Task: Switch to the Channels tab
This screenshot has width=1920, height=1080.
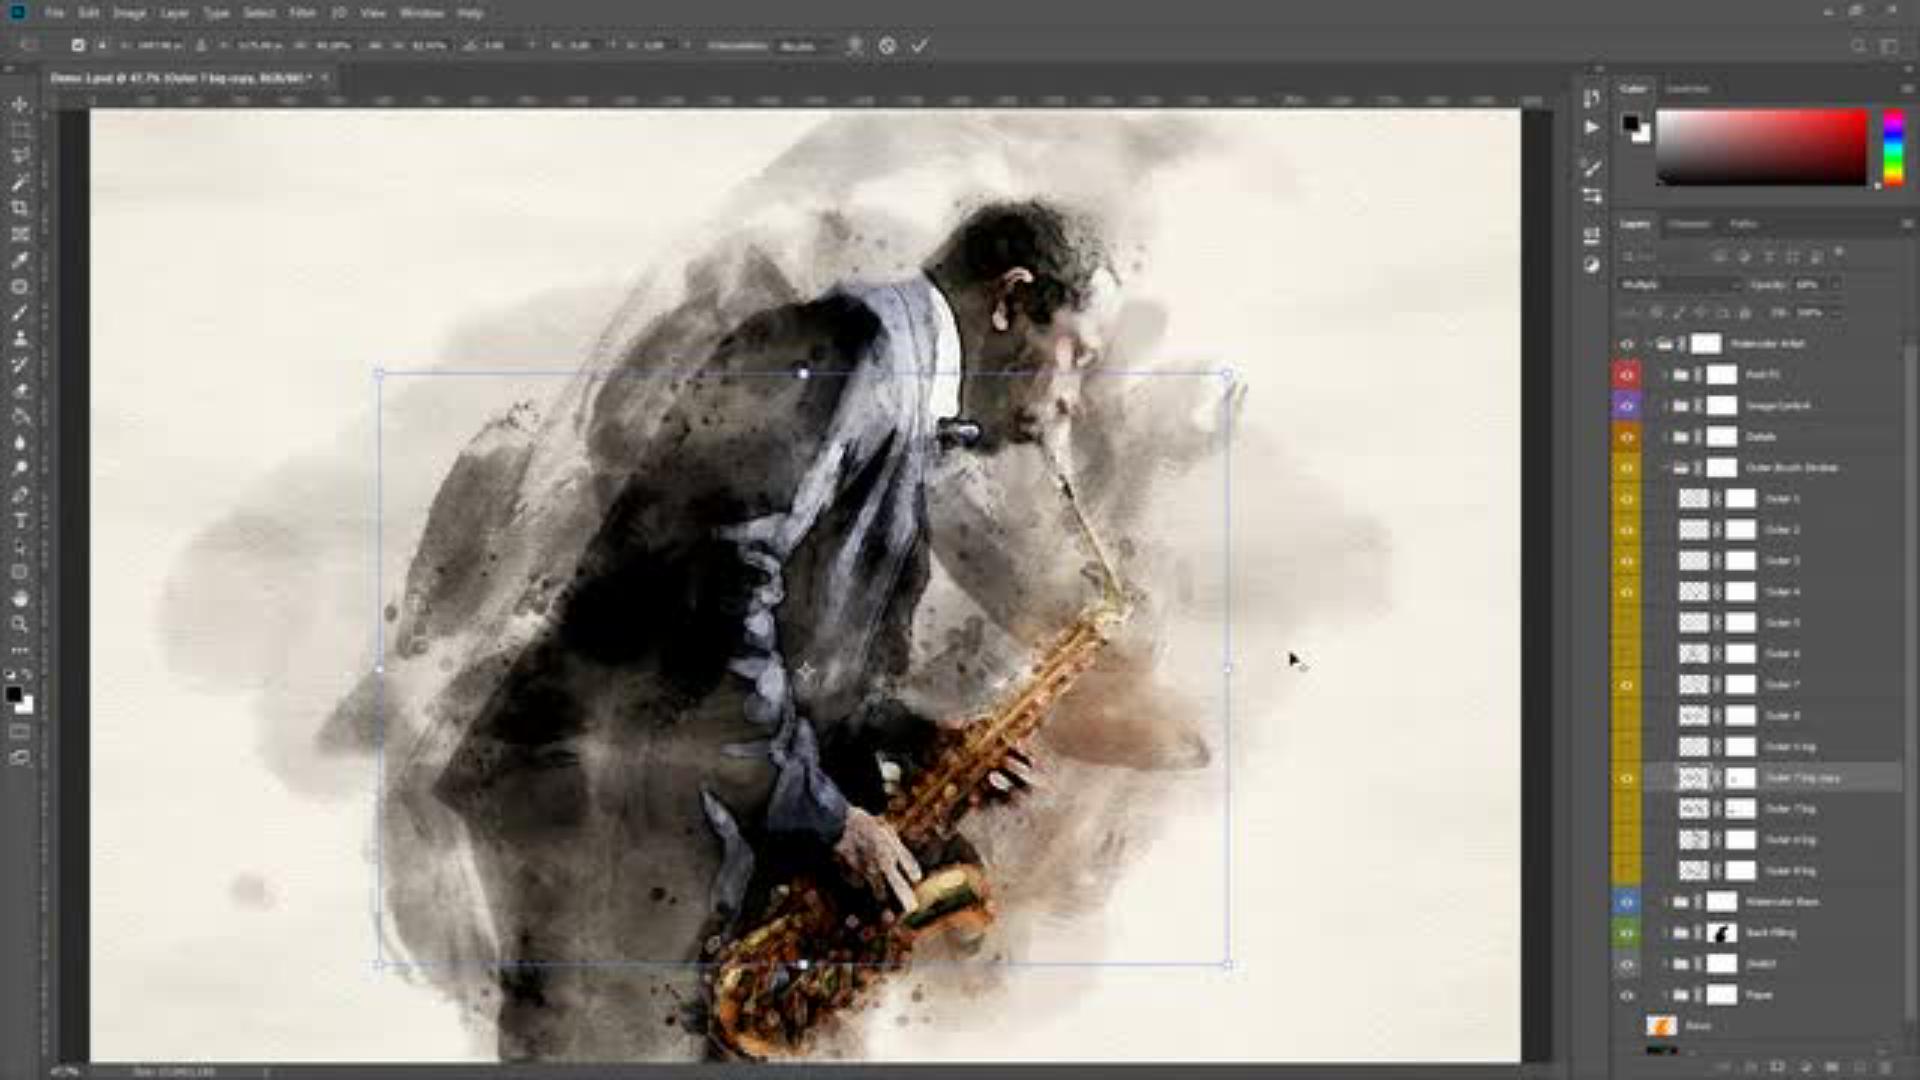Action: 1689,224
